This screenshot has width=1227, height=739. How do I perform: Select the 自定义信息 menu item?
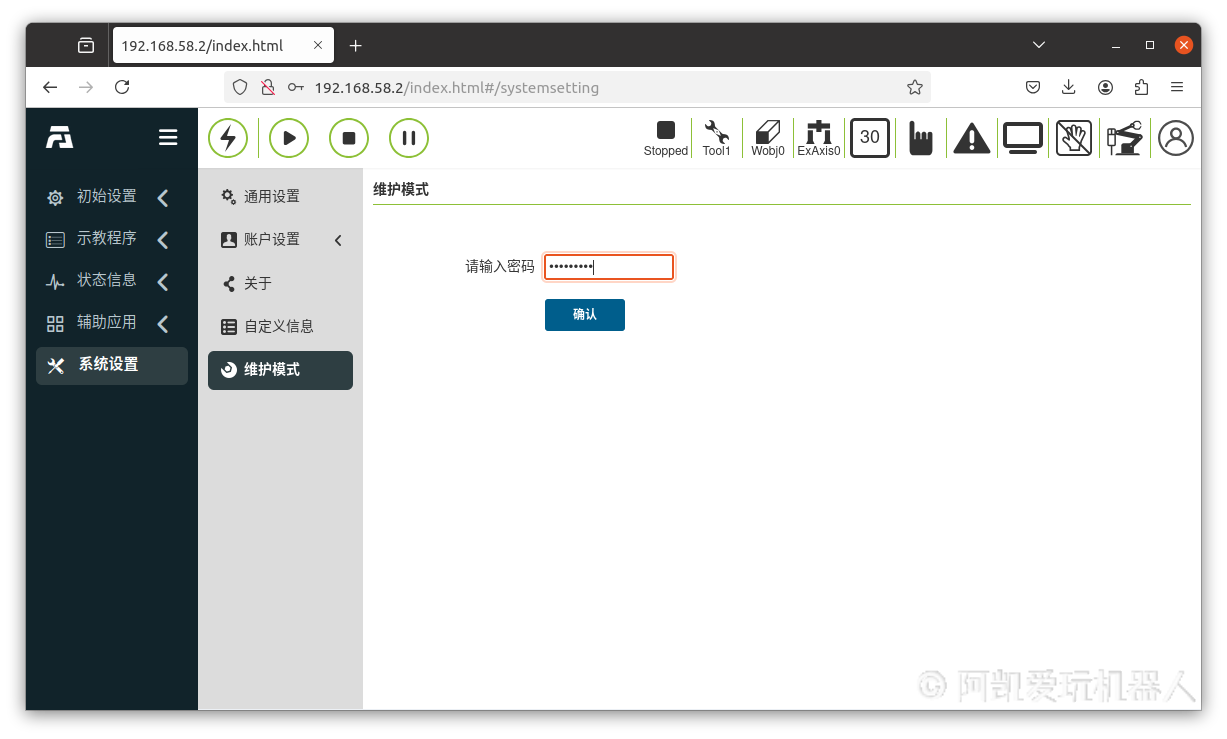278,326
